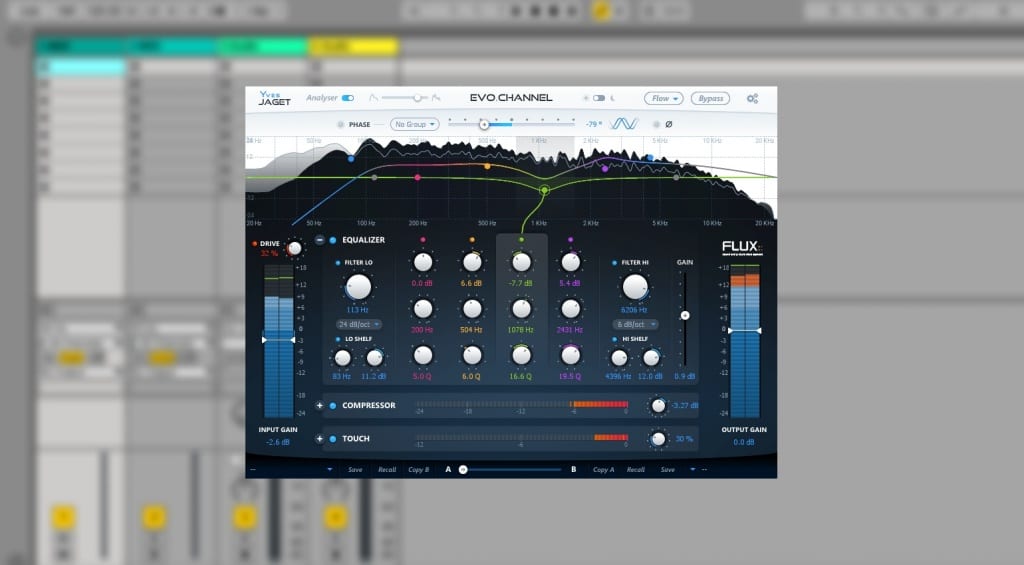Click Recall for preset slot B
Image resolution: width=1024 pixels, height=565 pixels.
click(x=635, y=470)
